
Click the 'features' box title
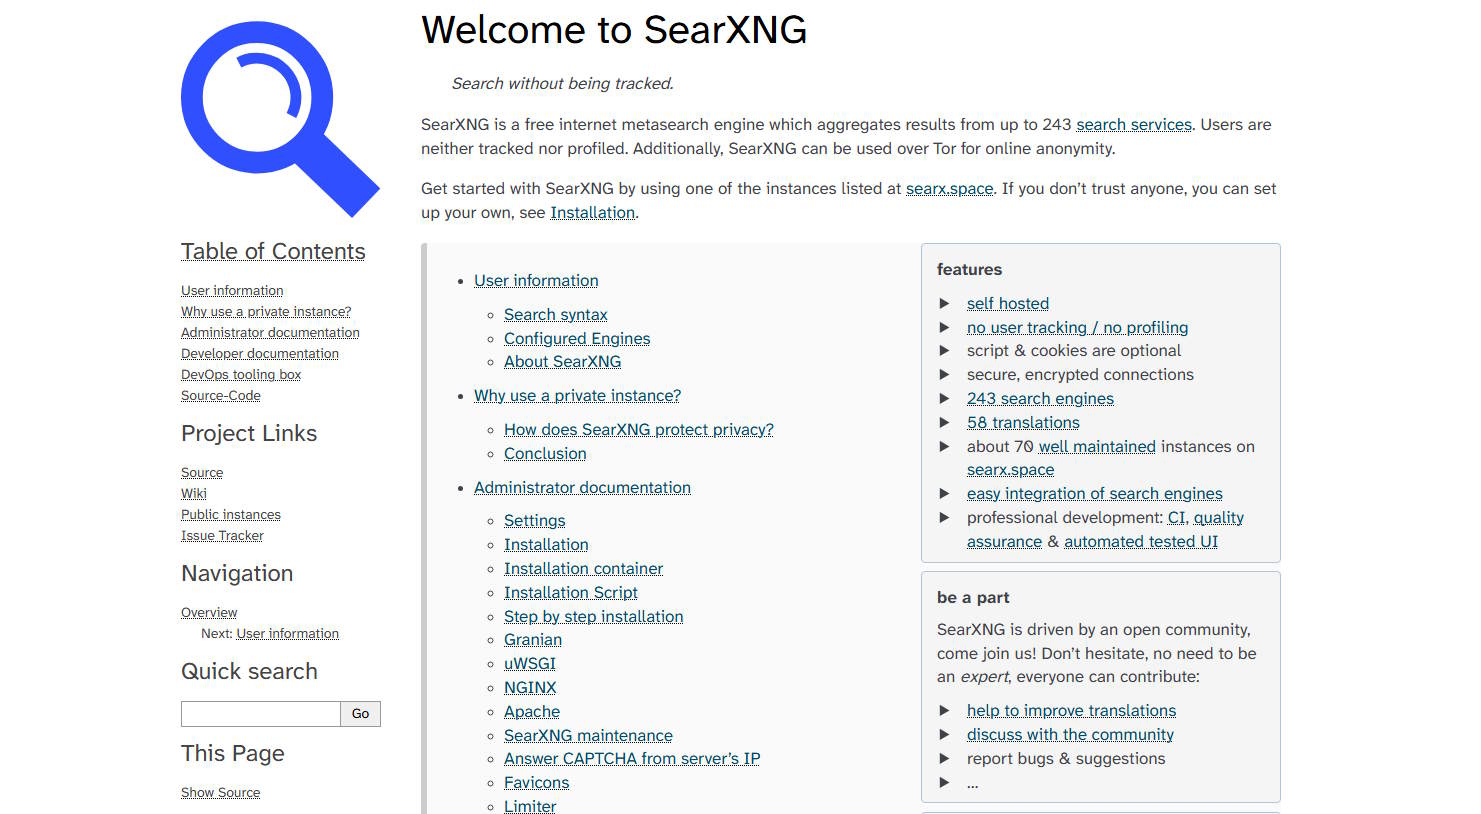click(969, 270)
